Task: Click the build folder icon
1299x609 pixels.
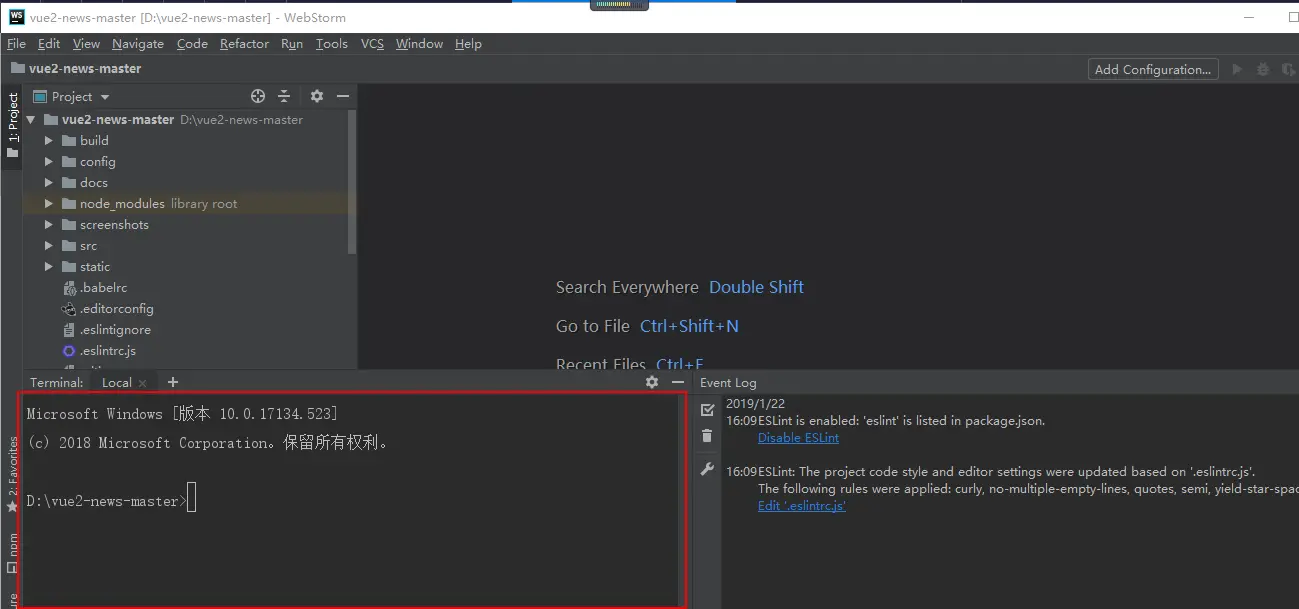Action: click(69, 140)
